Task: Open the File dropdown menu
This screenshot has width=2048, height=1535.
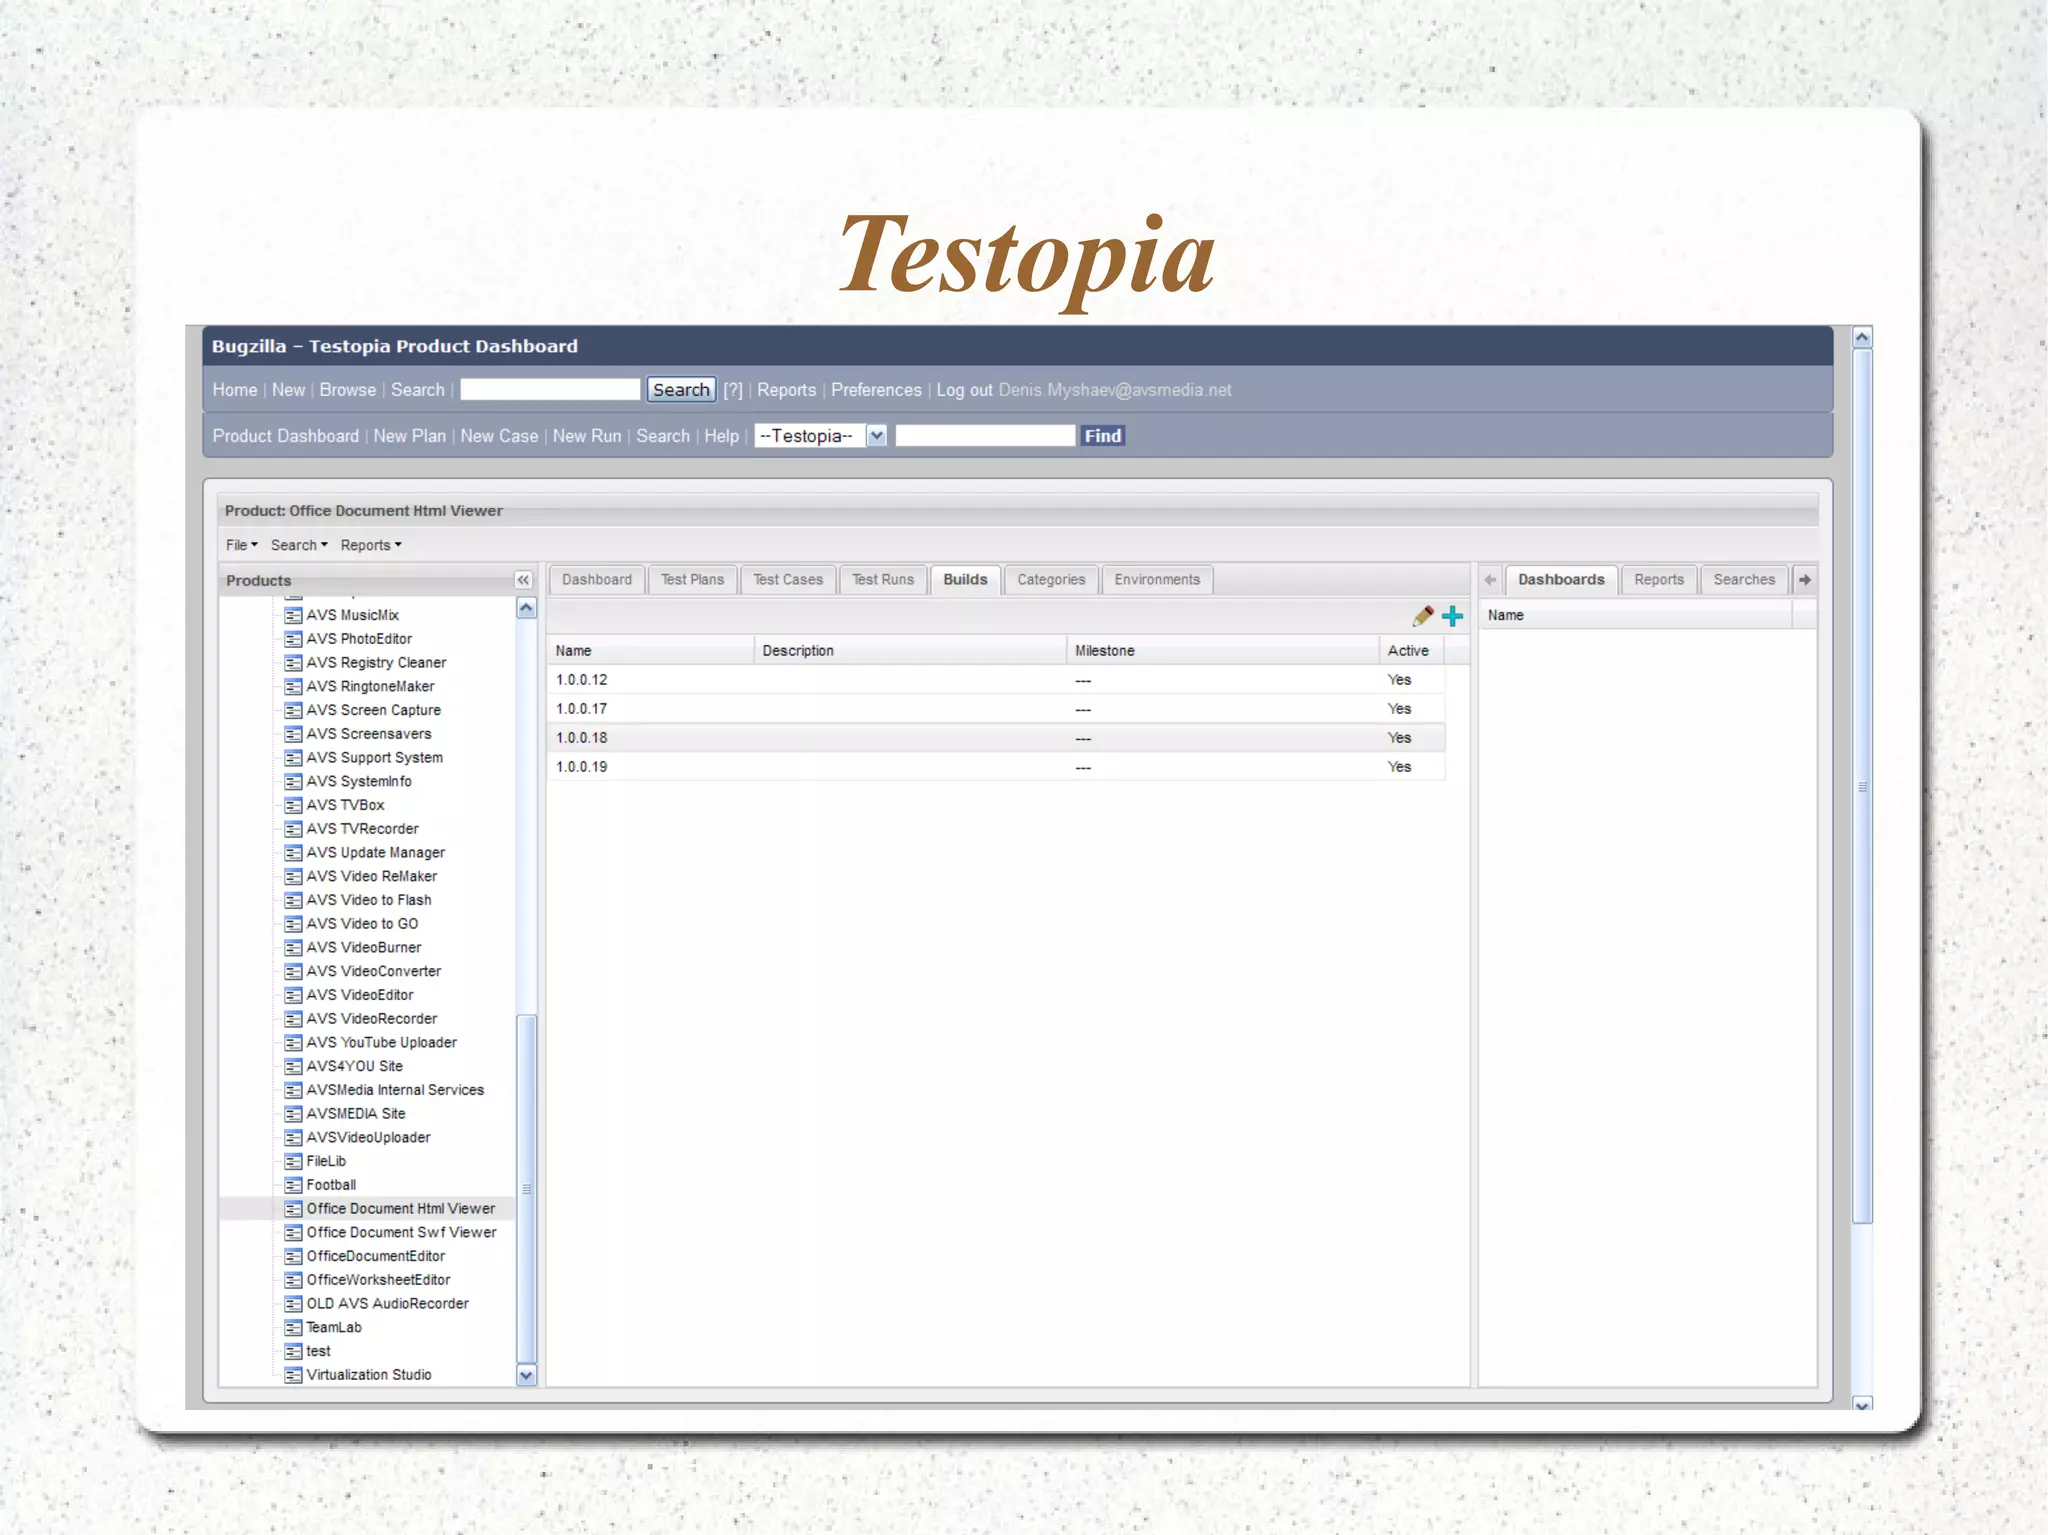Action: point(241,545)
